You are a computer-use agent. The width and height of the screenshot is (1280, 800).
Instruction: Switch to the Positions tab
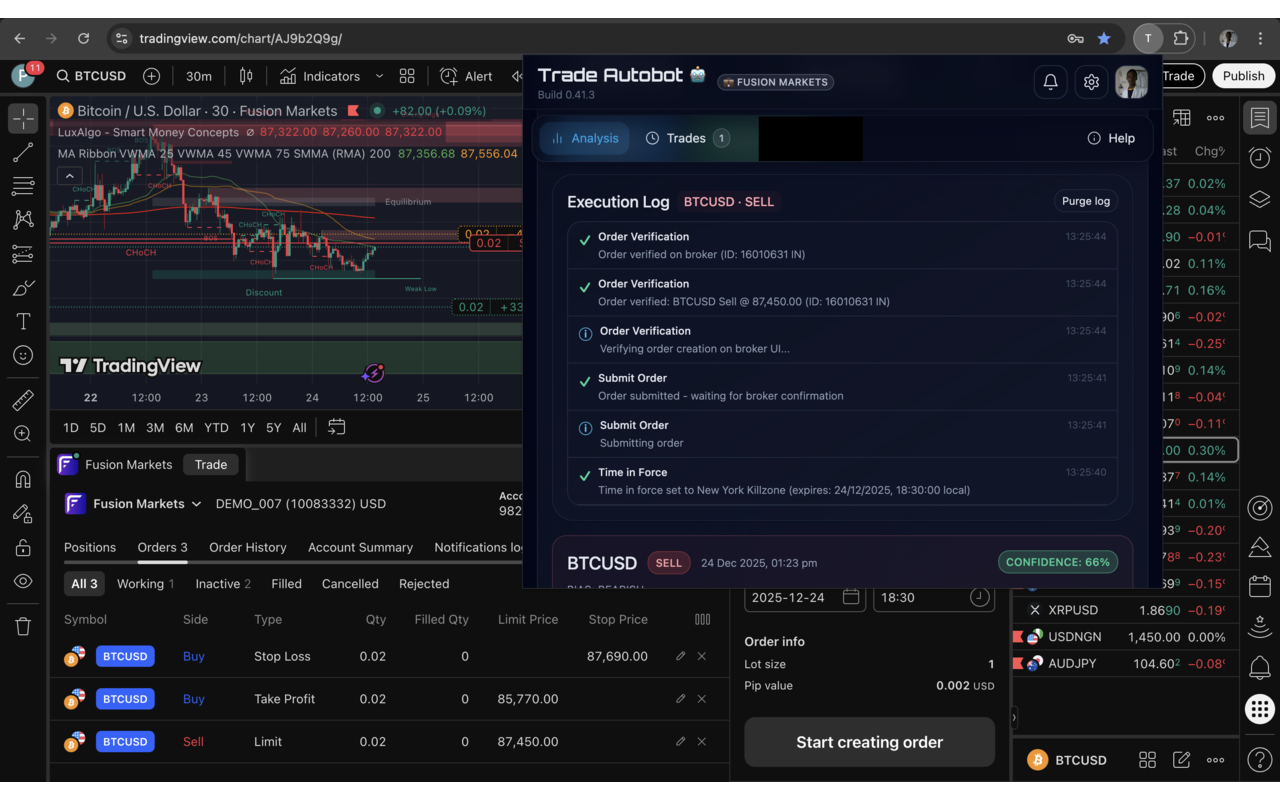pos(90,547)
